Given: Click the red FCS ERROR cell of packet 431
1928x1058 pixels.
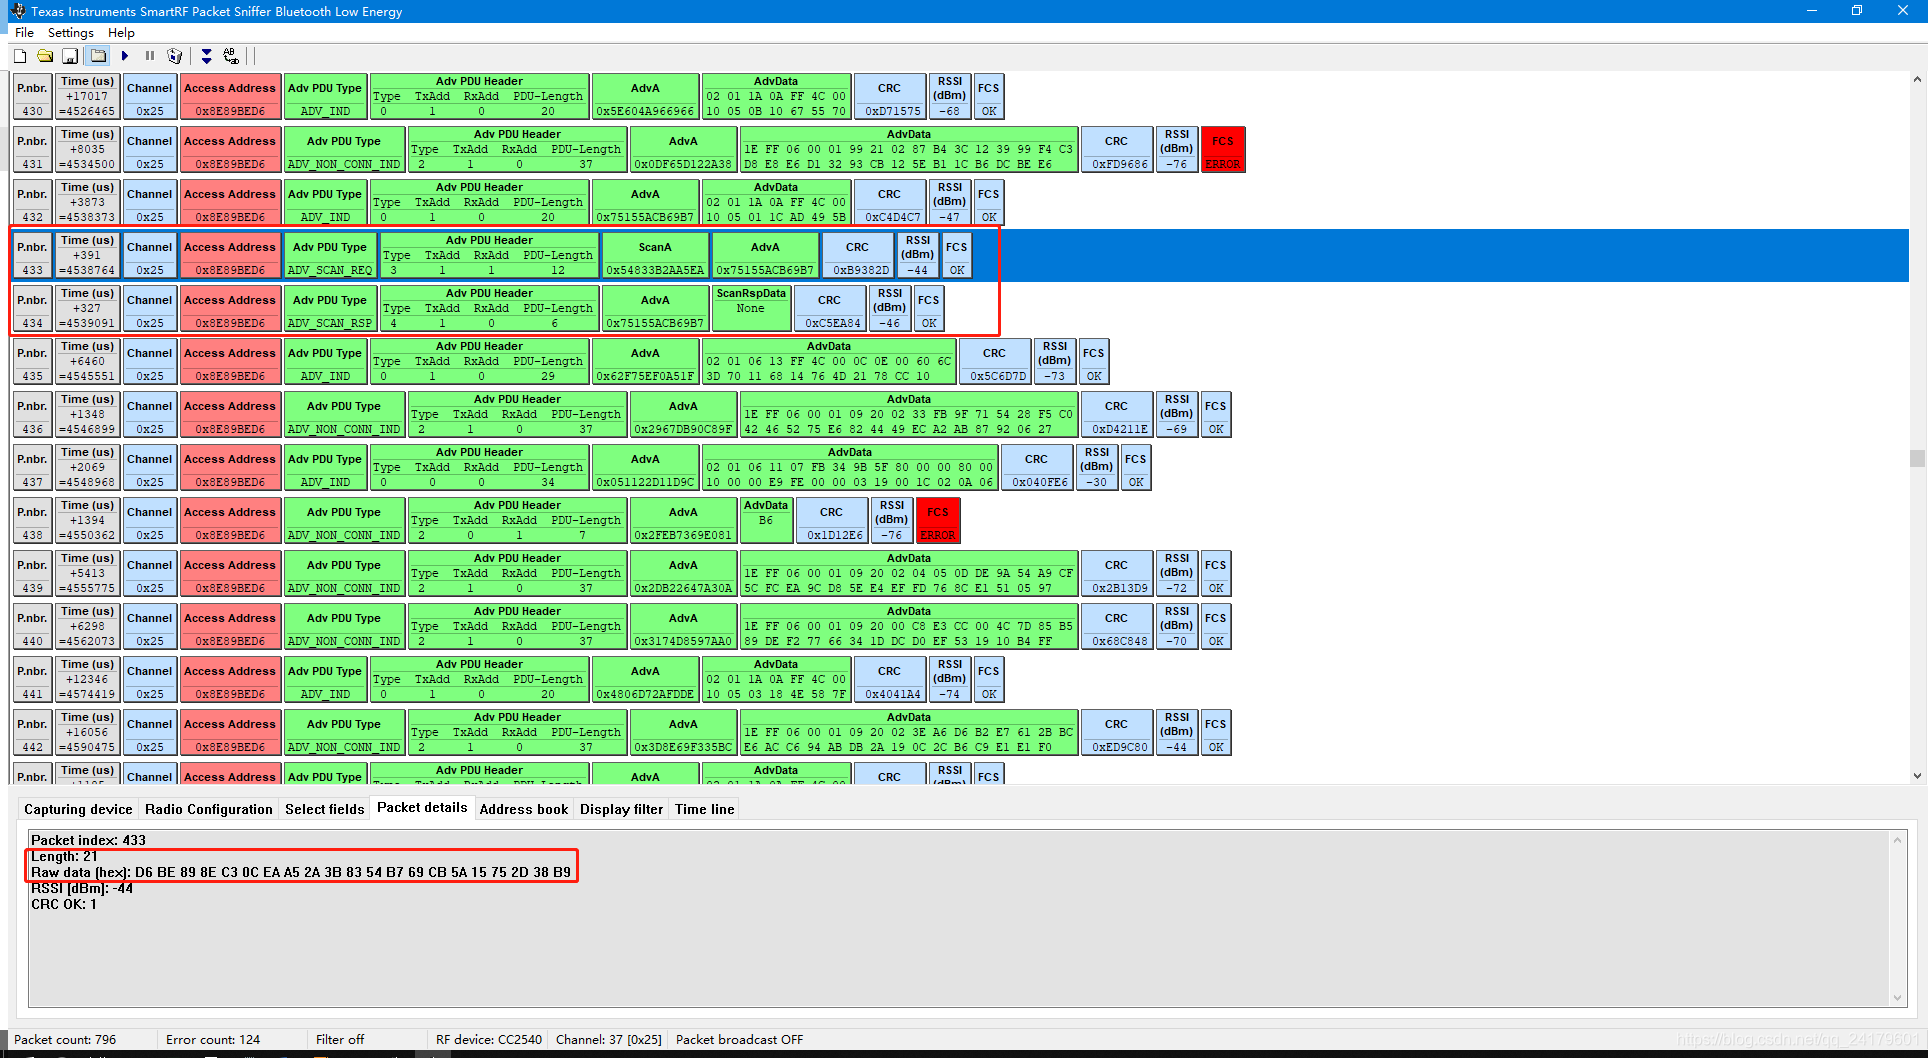Looking at the screenshot, I should [x=1223, y=150].
